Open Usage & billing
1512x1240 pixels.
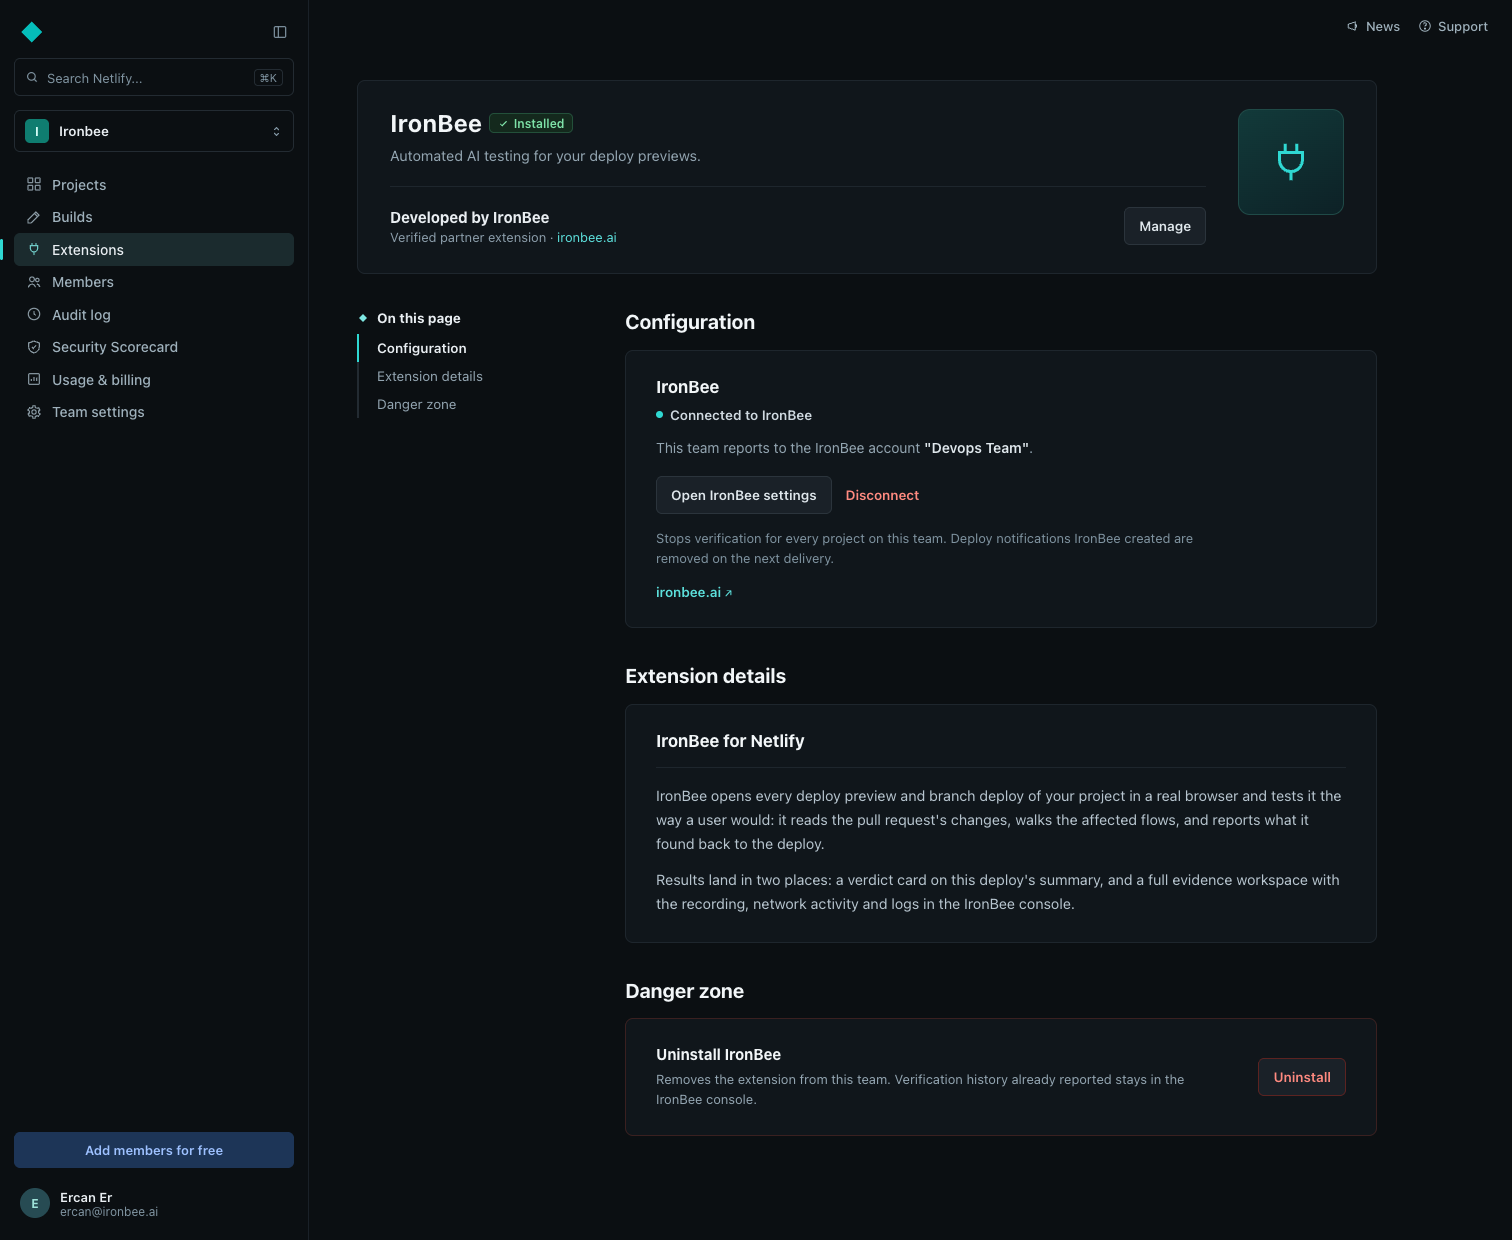[x=154, y=379]
